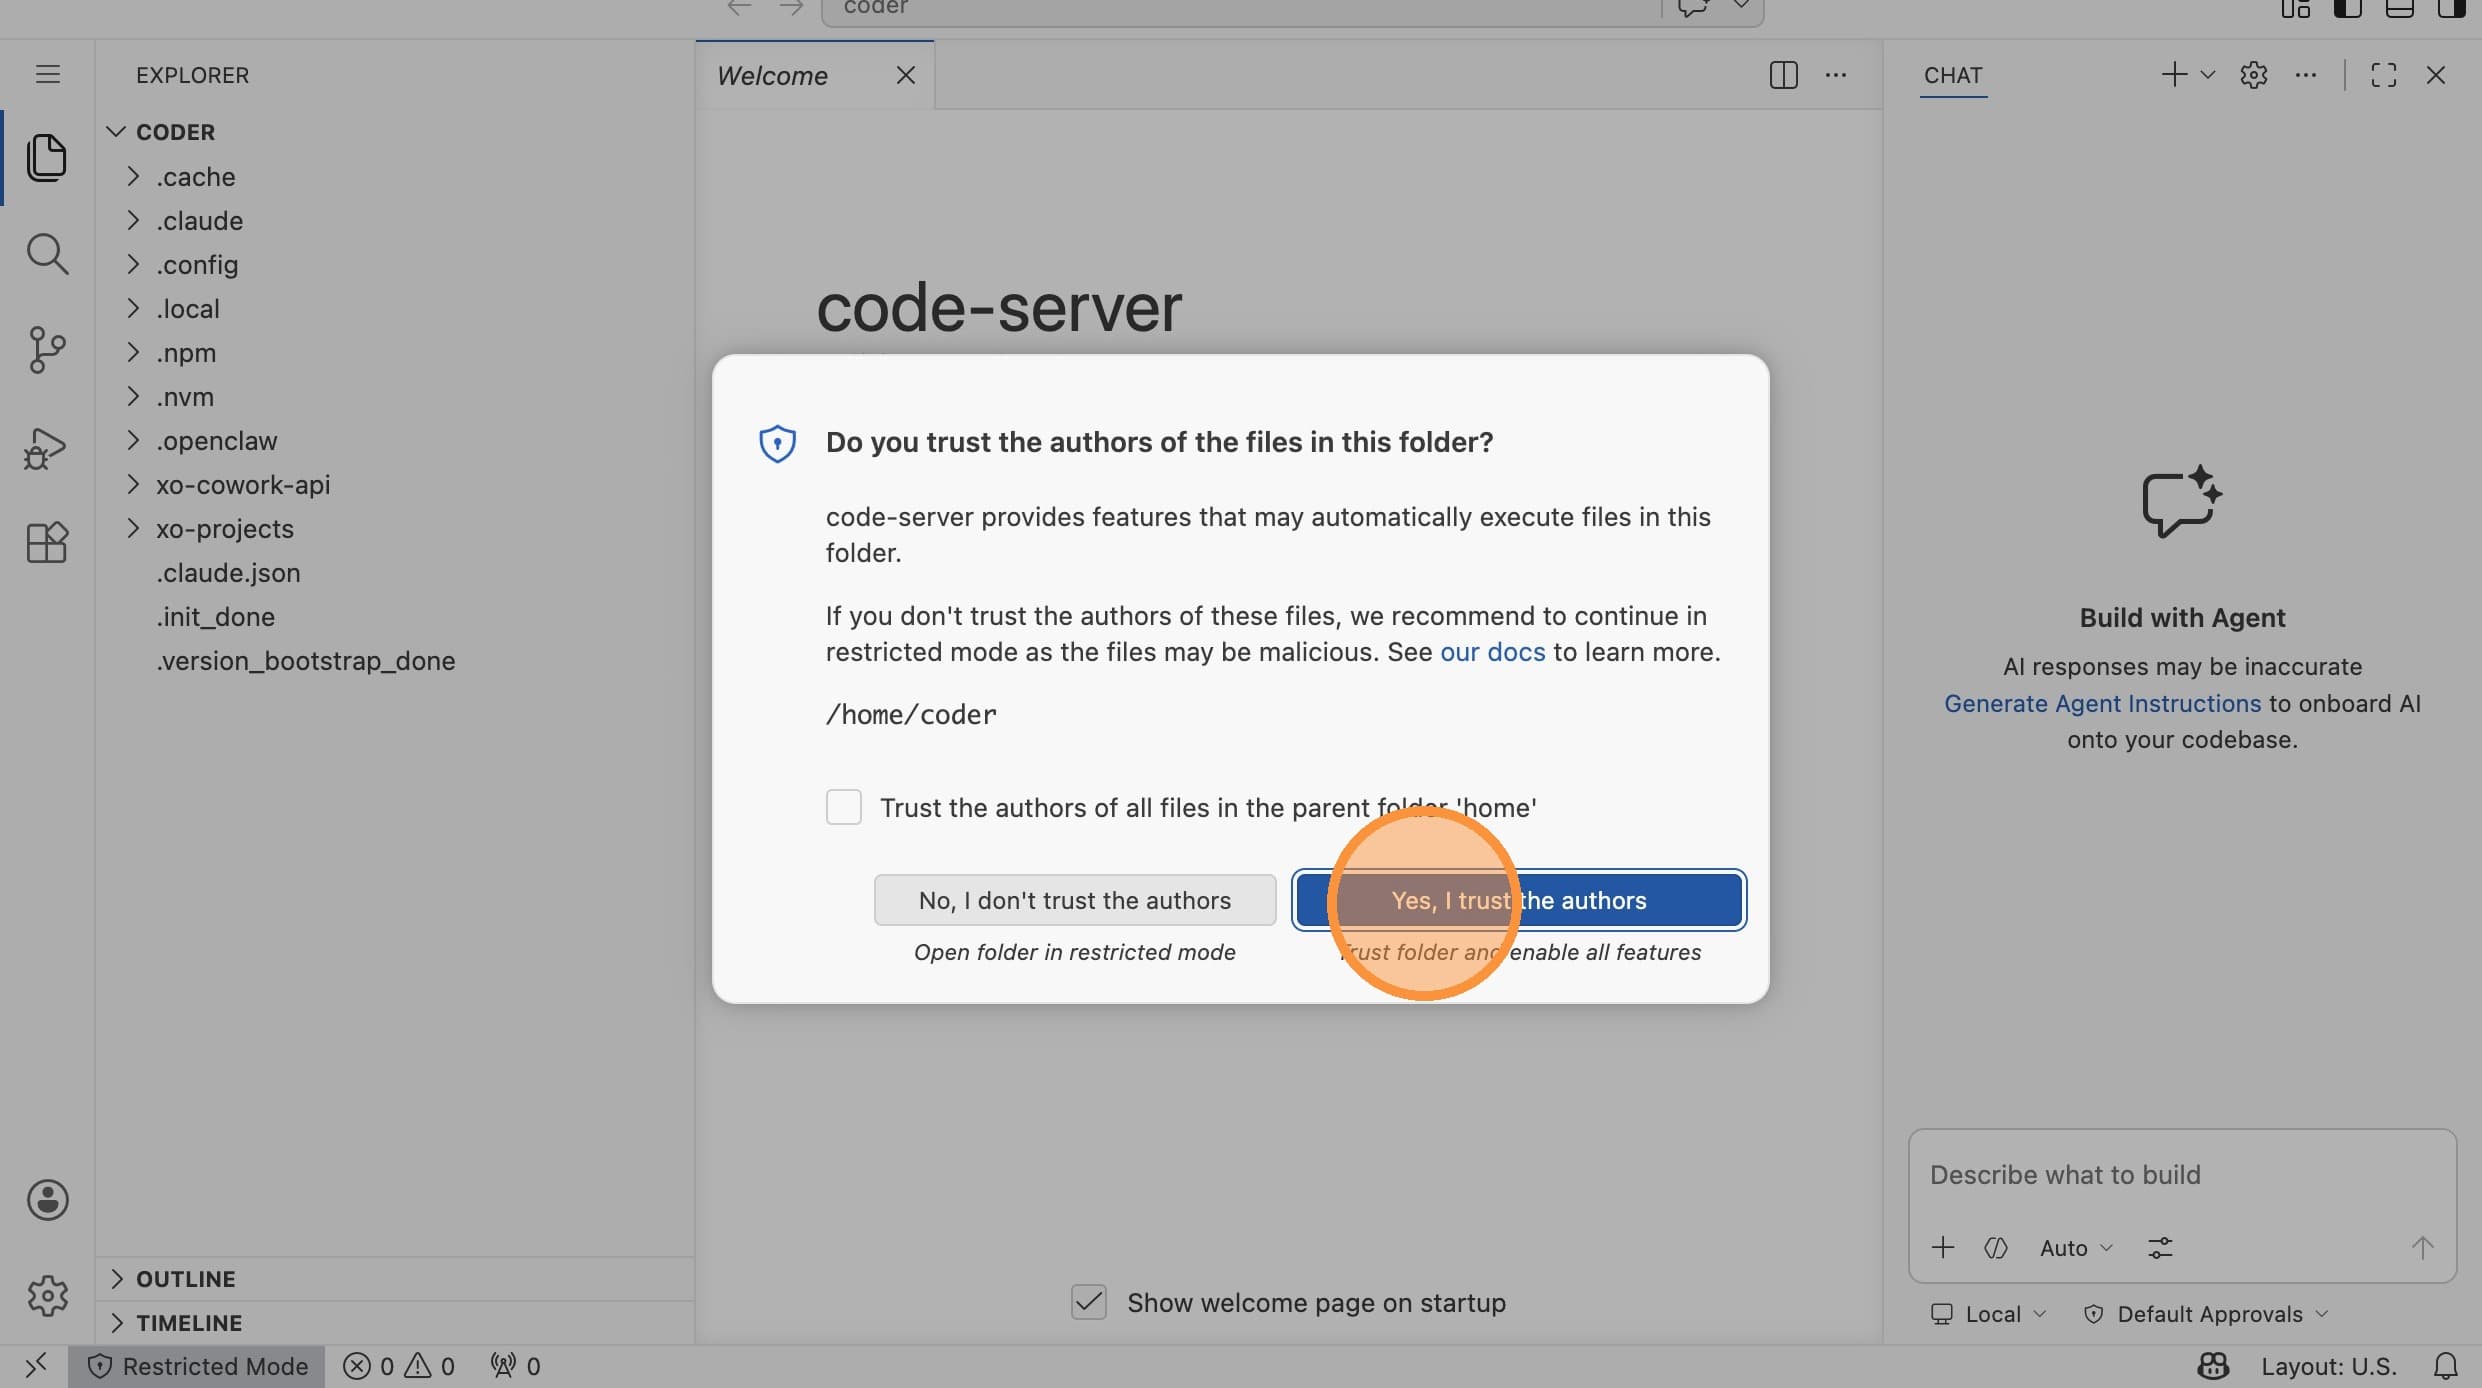Open the Default Approvals dropdown
Image resolution: width=2482 pixels, height=1388 pixels.
pyautogui.click(x=2206, y=1313)
